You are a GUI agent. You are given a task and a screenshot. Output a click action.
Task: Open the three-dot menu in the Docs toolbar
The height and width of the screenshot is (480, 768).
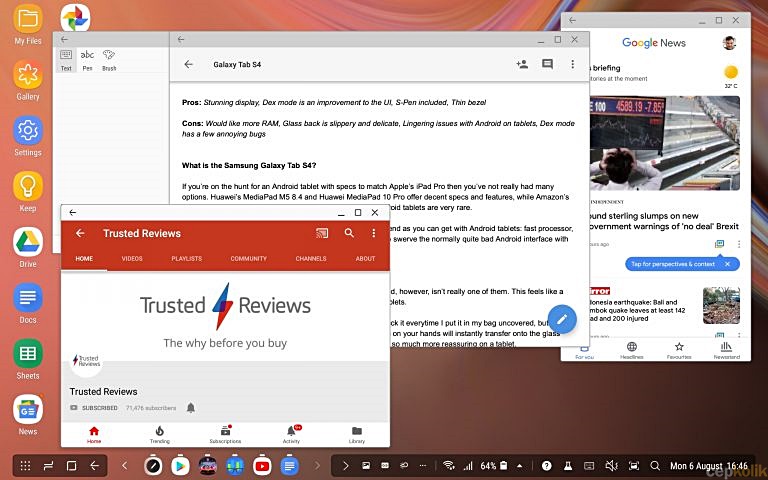tap(572, 64)
